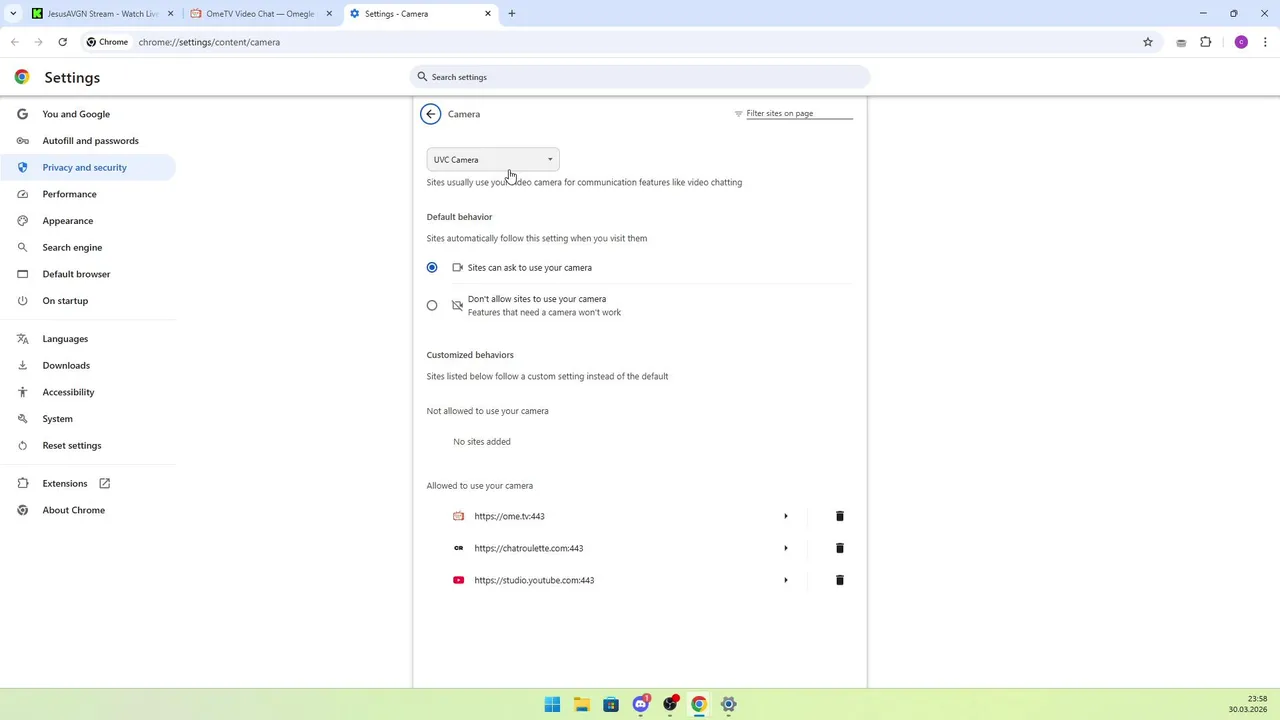Go back from Camera settings page

tap(431, 114)
